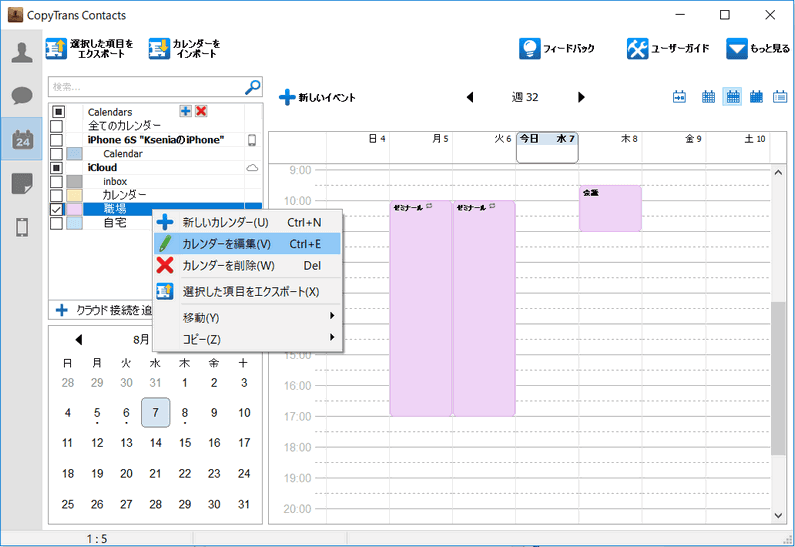Click blue color swatch of Calendar row
Viewport: 795px width, 547px height.
click(75, 154)
